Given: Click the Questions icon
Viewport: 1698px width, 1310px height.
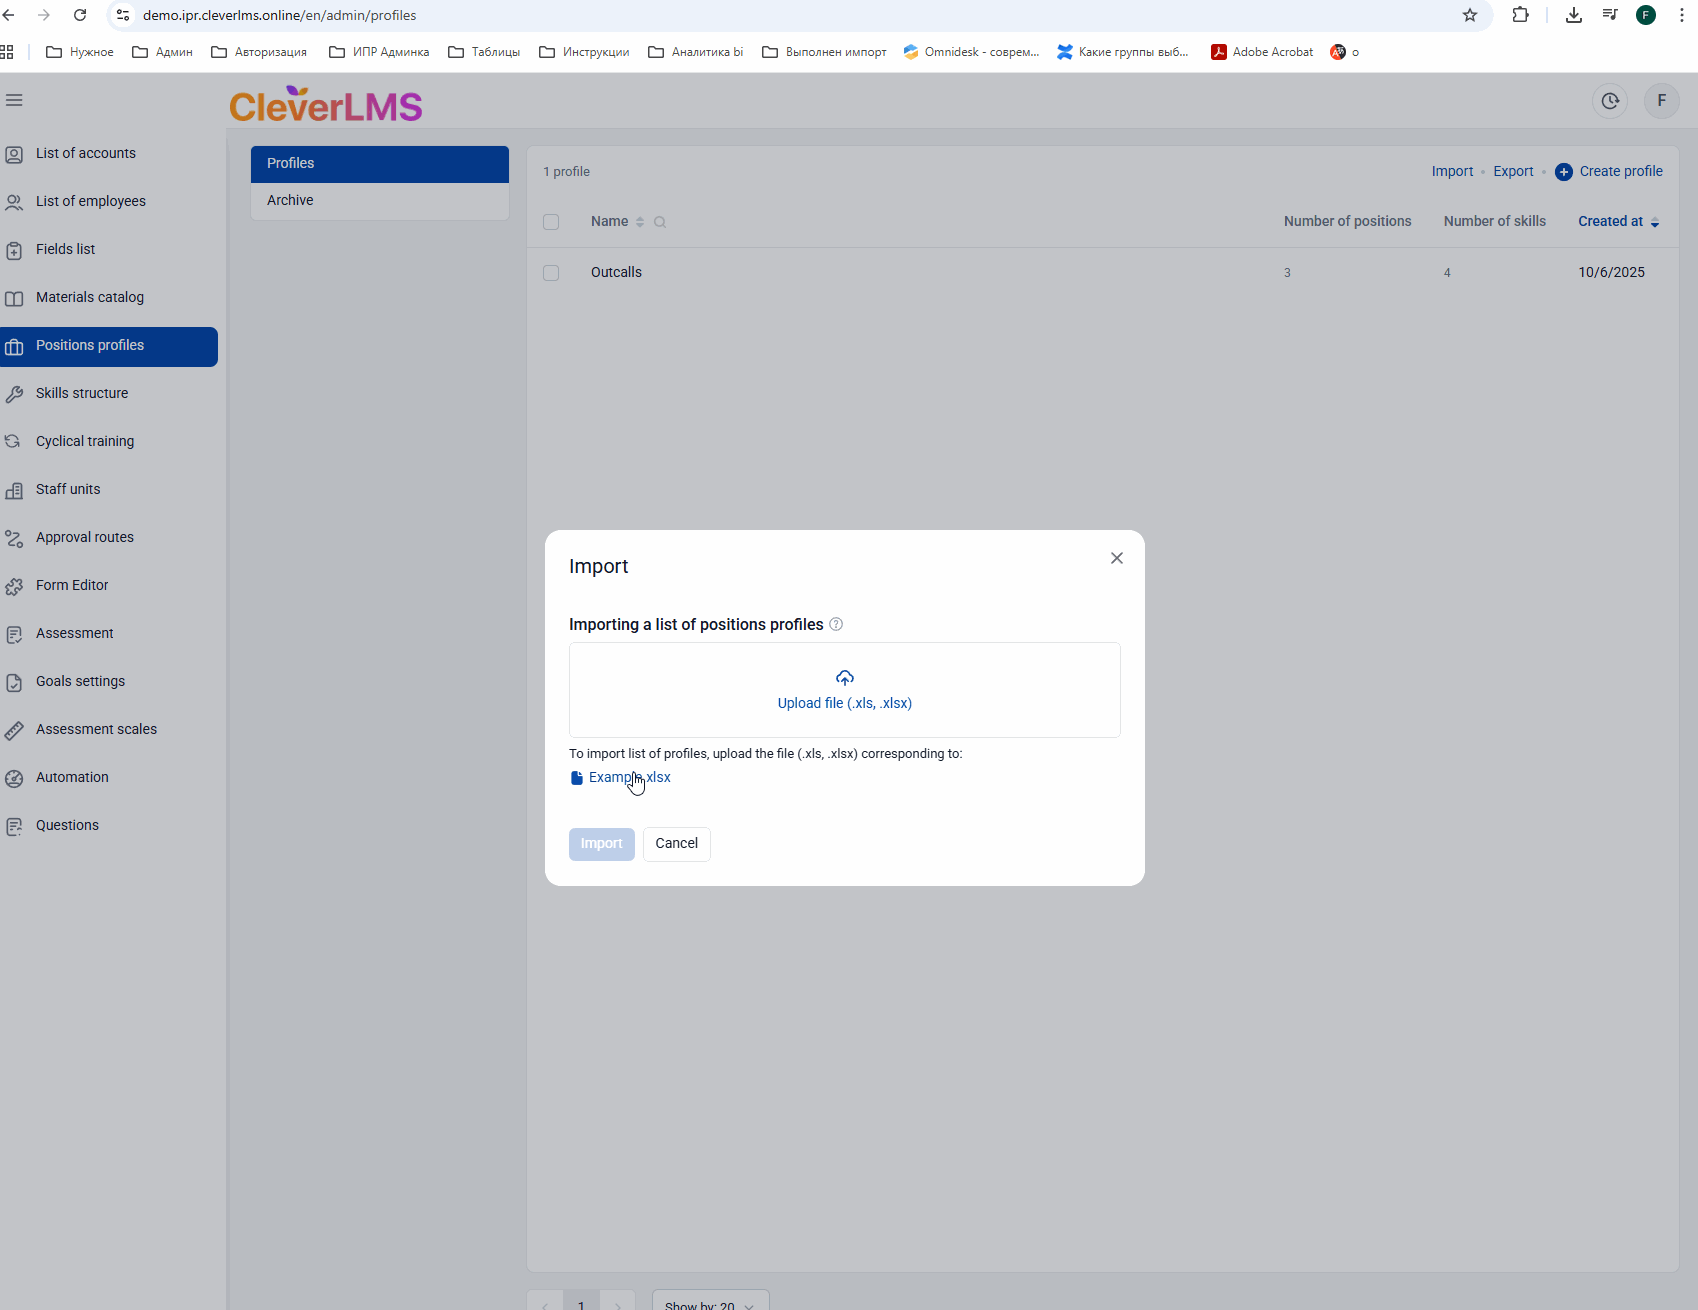Looking at the screenshot, I should (14, 827).
